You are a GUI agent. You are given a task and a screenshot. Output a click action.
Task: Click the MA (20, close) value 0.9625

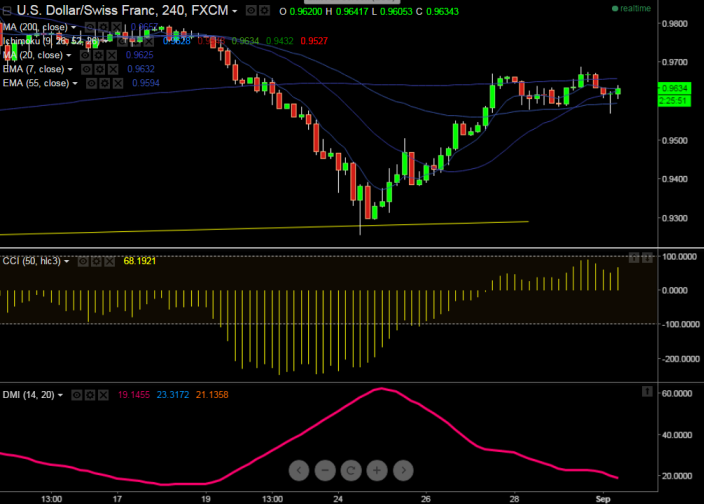coord(140,55)
